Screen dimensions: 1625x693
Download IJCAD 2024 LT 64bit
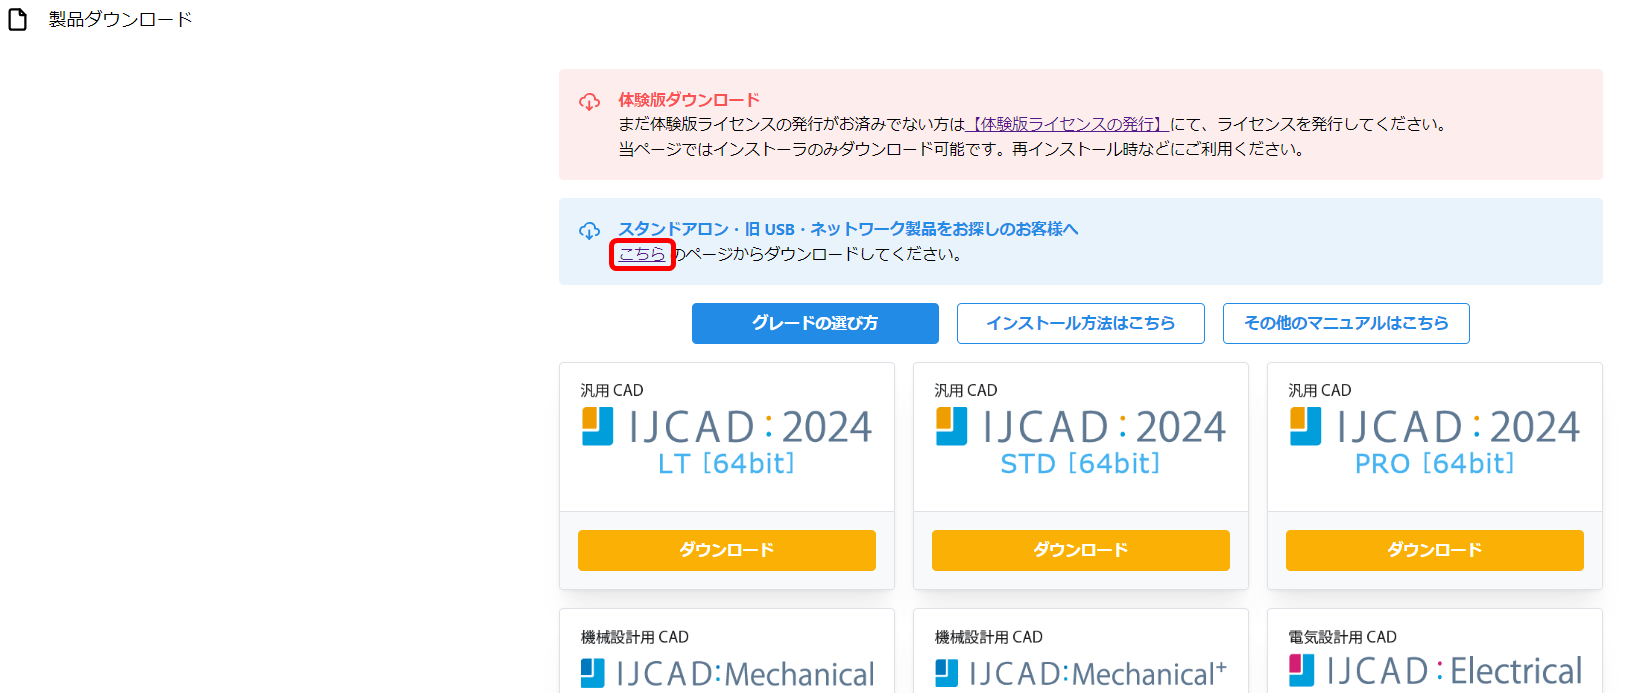click(727, 550)
